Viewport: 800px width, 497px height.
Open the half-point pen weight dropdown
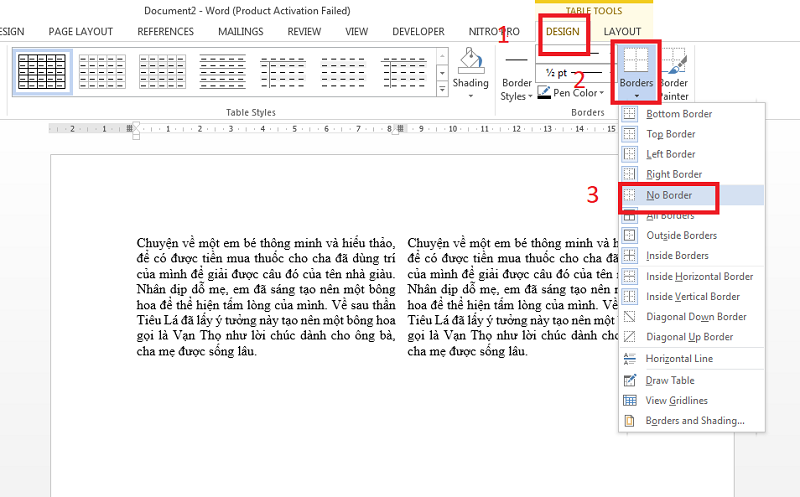(x=574, y=73)
